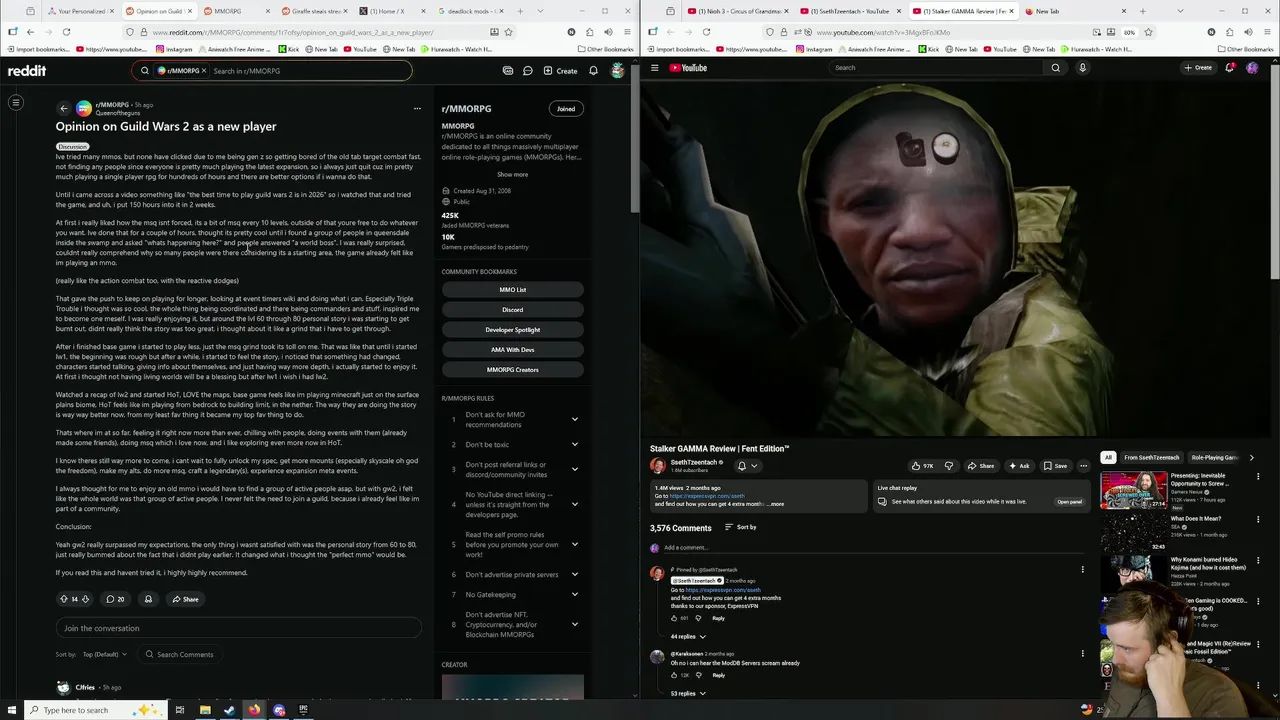Open Presenting: Inevitable Opportunity video thumbnail

click(x=1133, y=491)
